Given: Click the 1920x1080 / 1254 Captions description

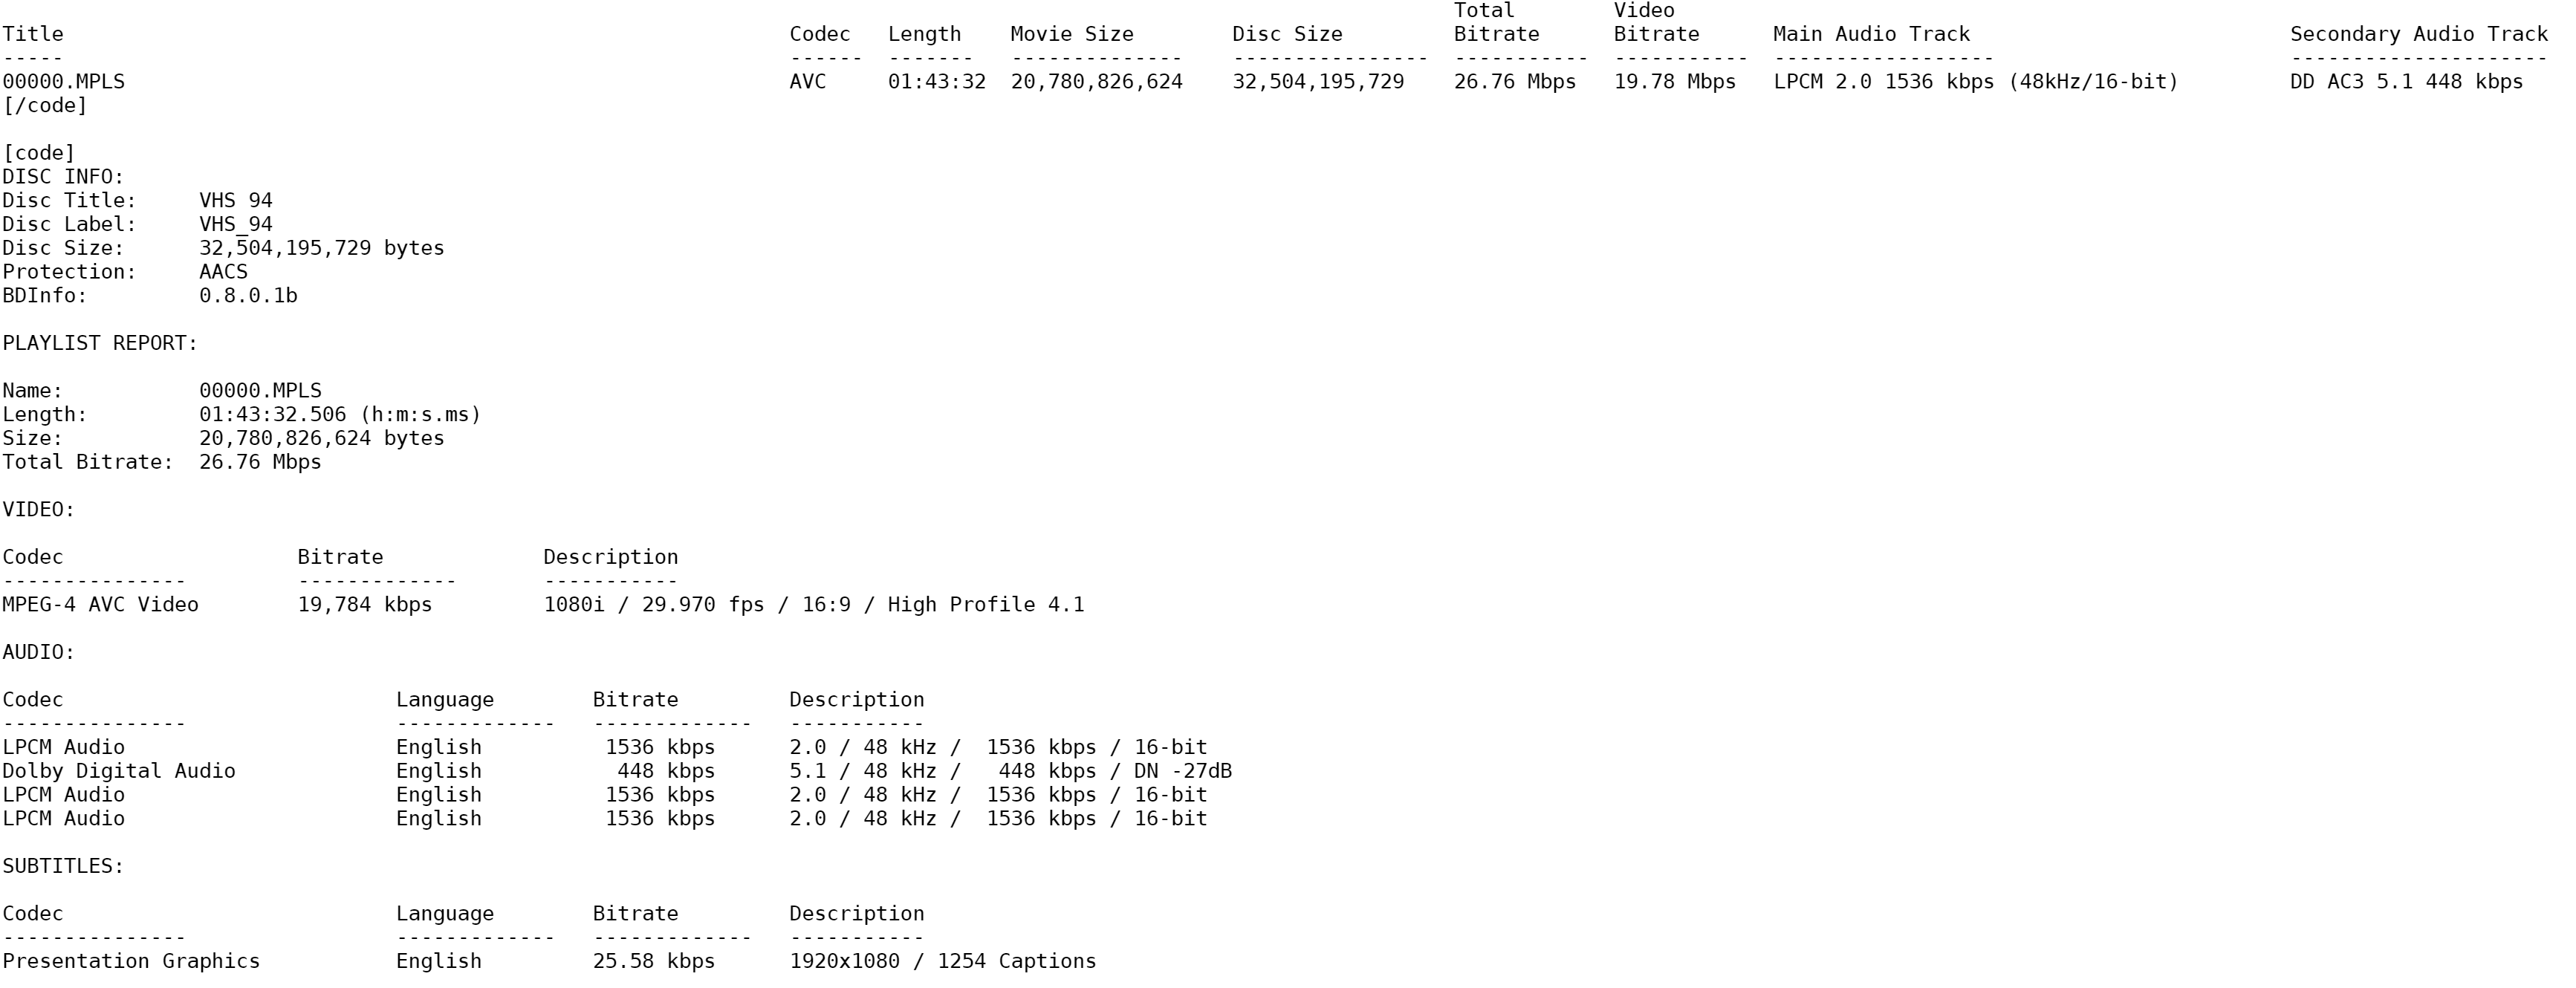Looking at the screenshot, I should (942, 961).
